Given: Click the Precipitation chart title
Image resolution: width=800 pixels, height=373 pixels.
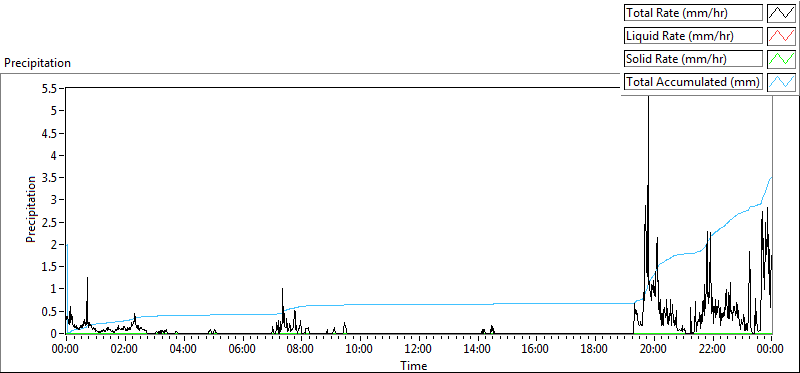Looking at the screenshot, I should [x=37, y=63].
